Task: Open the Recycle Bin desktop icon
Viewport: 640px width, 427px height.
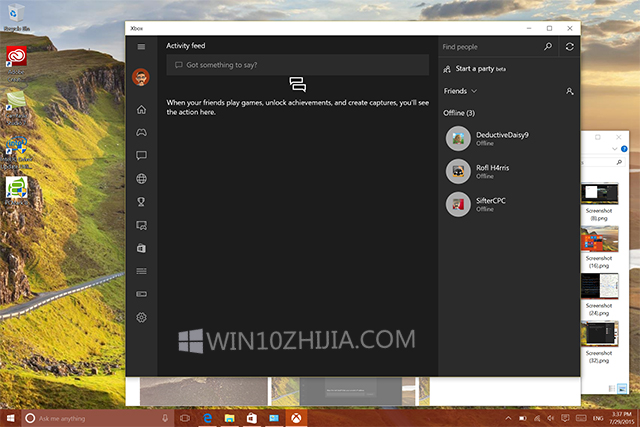Action: [16, 17]
